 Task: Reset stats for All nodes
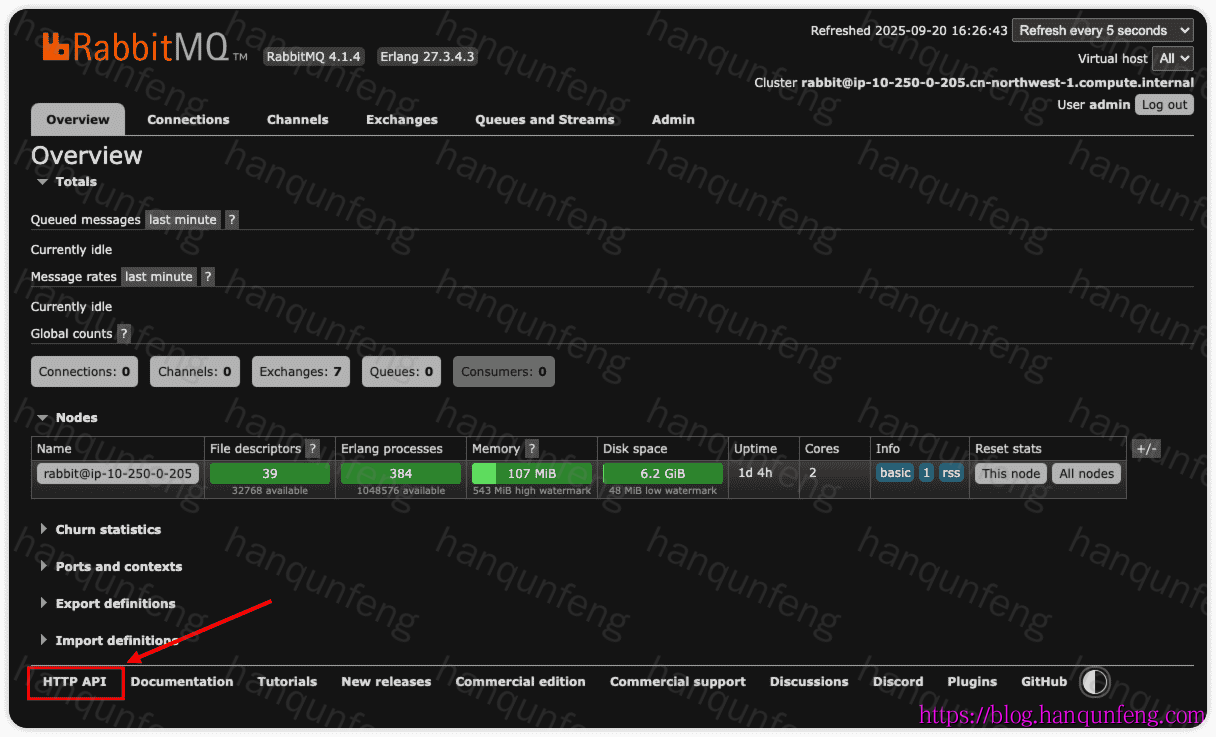[1087, 474]
